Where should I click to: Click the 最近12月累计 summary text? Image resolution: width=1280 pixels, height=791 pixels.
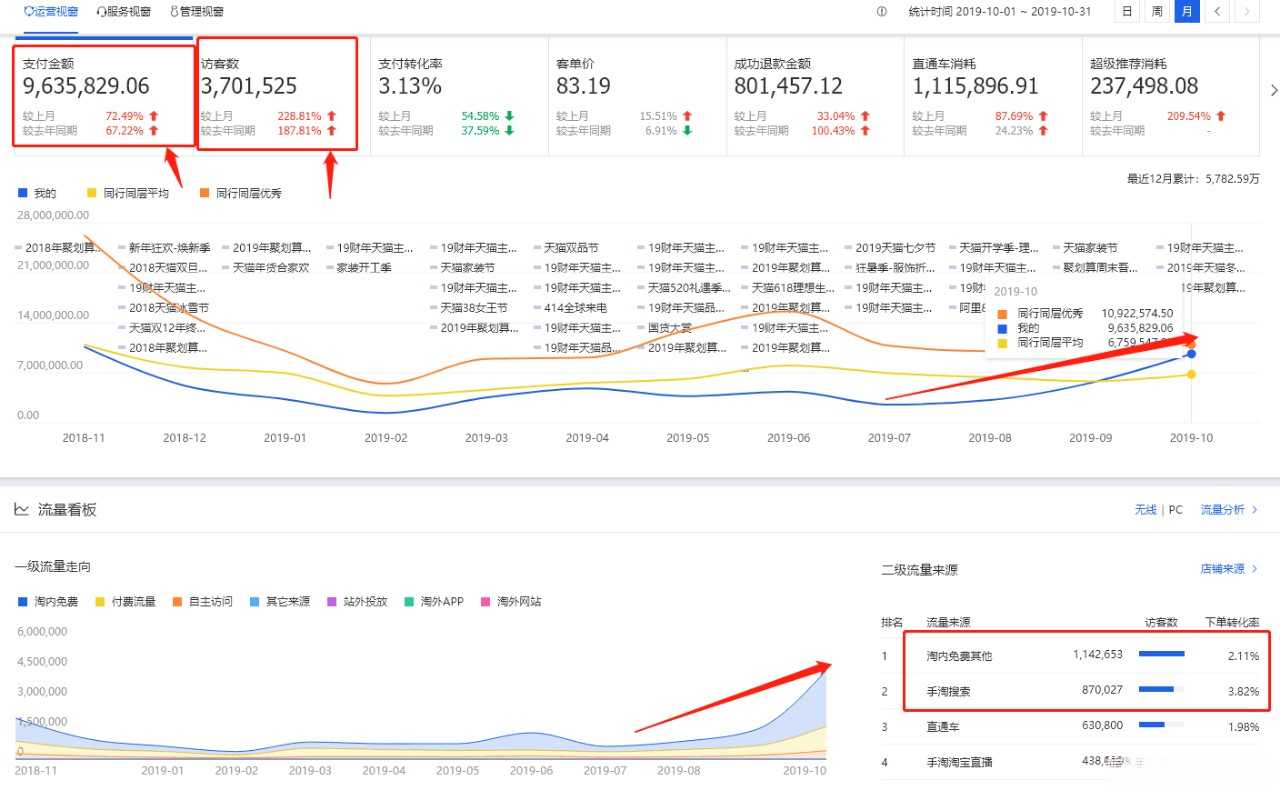tap(1193, 179)
